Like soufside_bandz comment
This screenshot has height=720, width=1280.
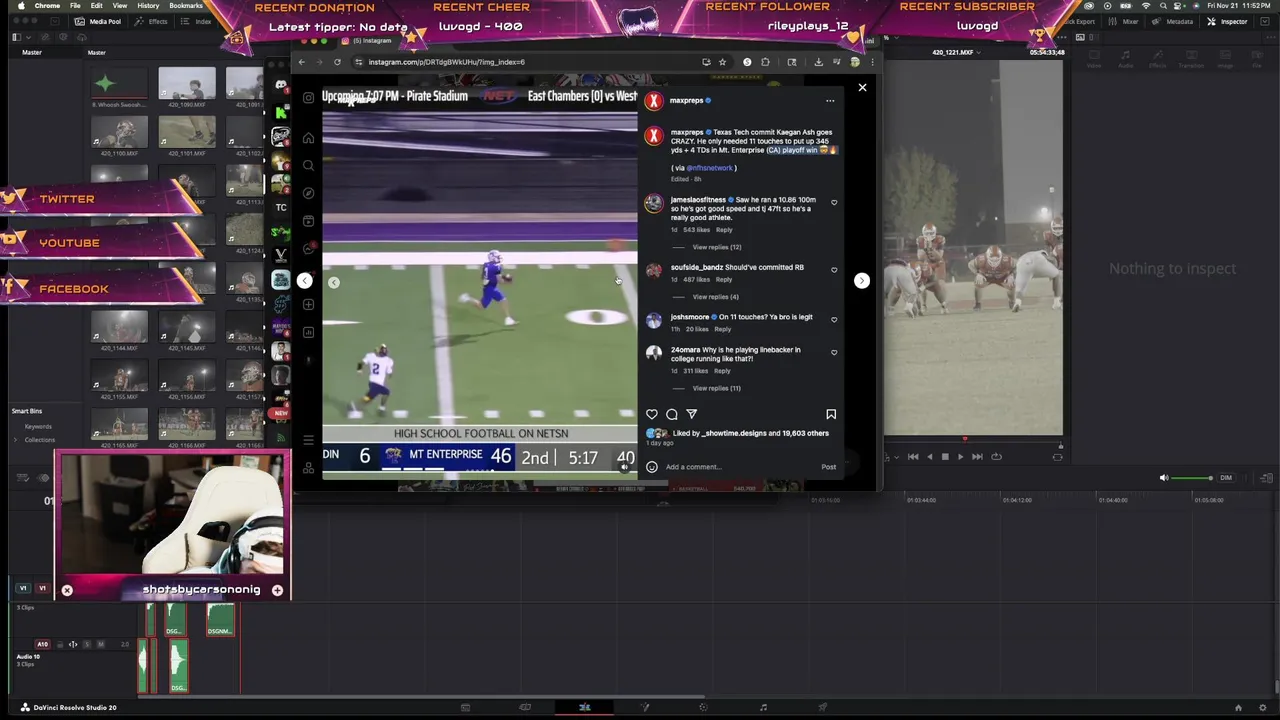point(835,270)
